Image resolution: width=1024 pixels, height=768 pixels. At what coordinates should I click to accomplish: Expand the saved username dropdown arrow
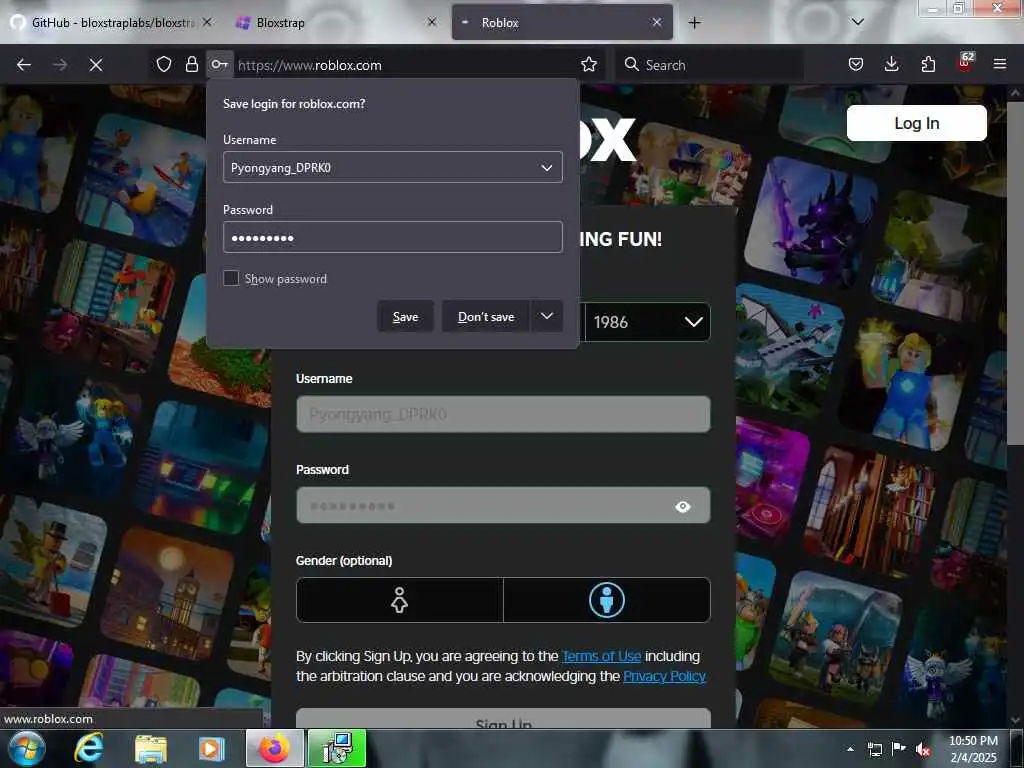(547, 168)
